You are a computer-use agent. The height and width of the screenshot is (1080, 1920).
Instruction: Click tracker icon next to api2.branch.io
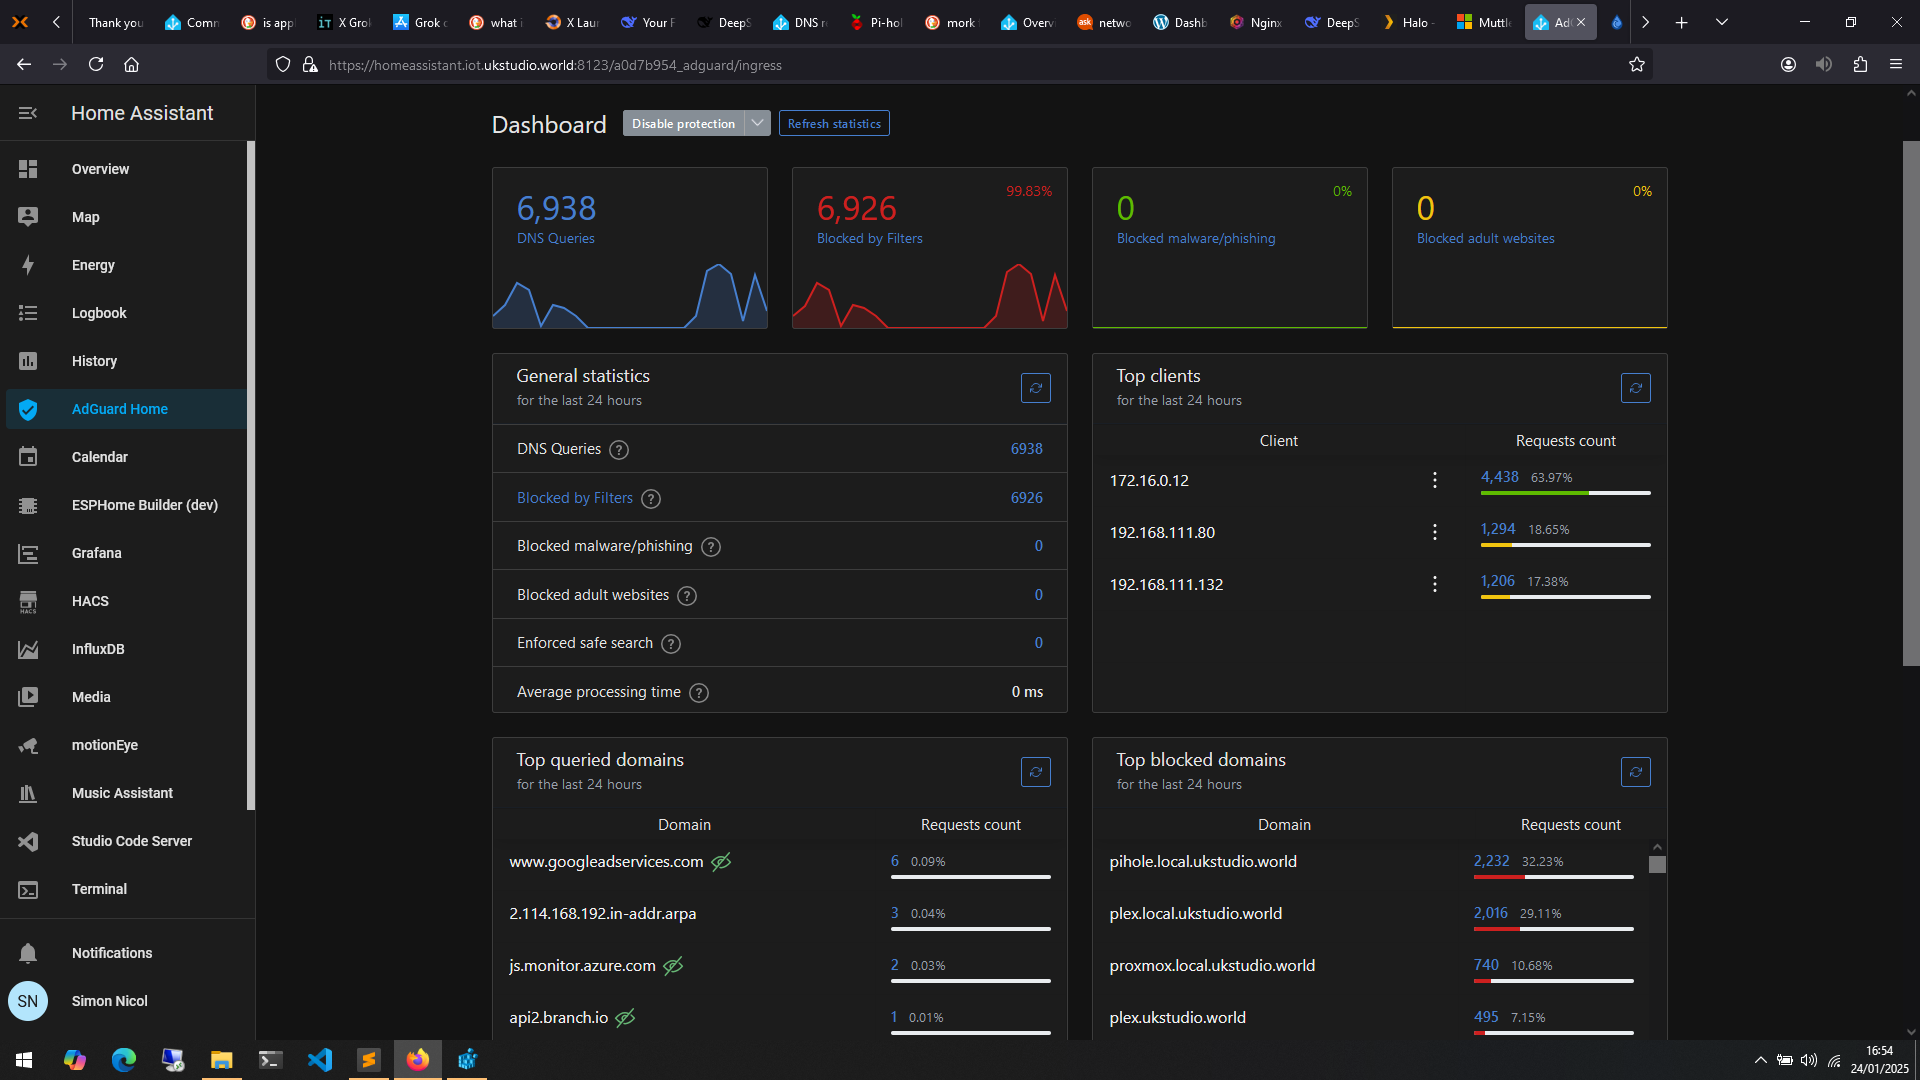click(625, 1017)
